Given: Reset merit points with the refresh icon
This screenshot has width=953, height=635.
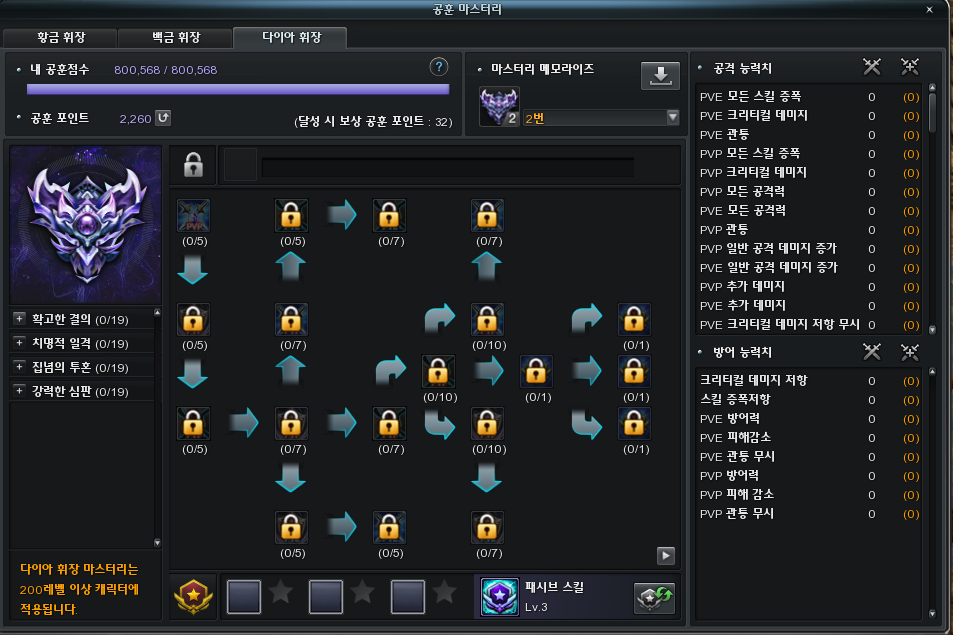Looking at the screenshot, I should [x=163, y=117].
